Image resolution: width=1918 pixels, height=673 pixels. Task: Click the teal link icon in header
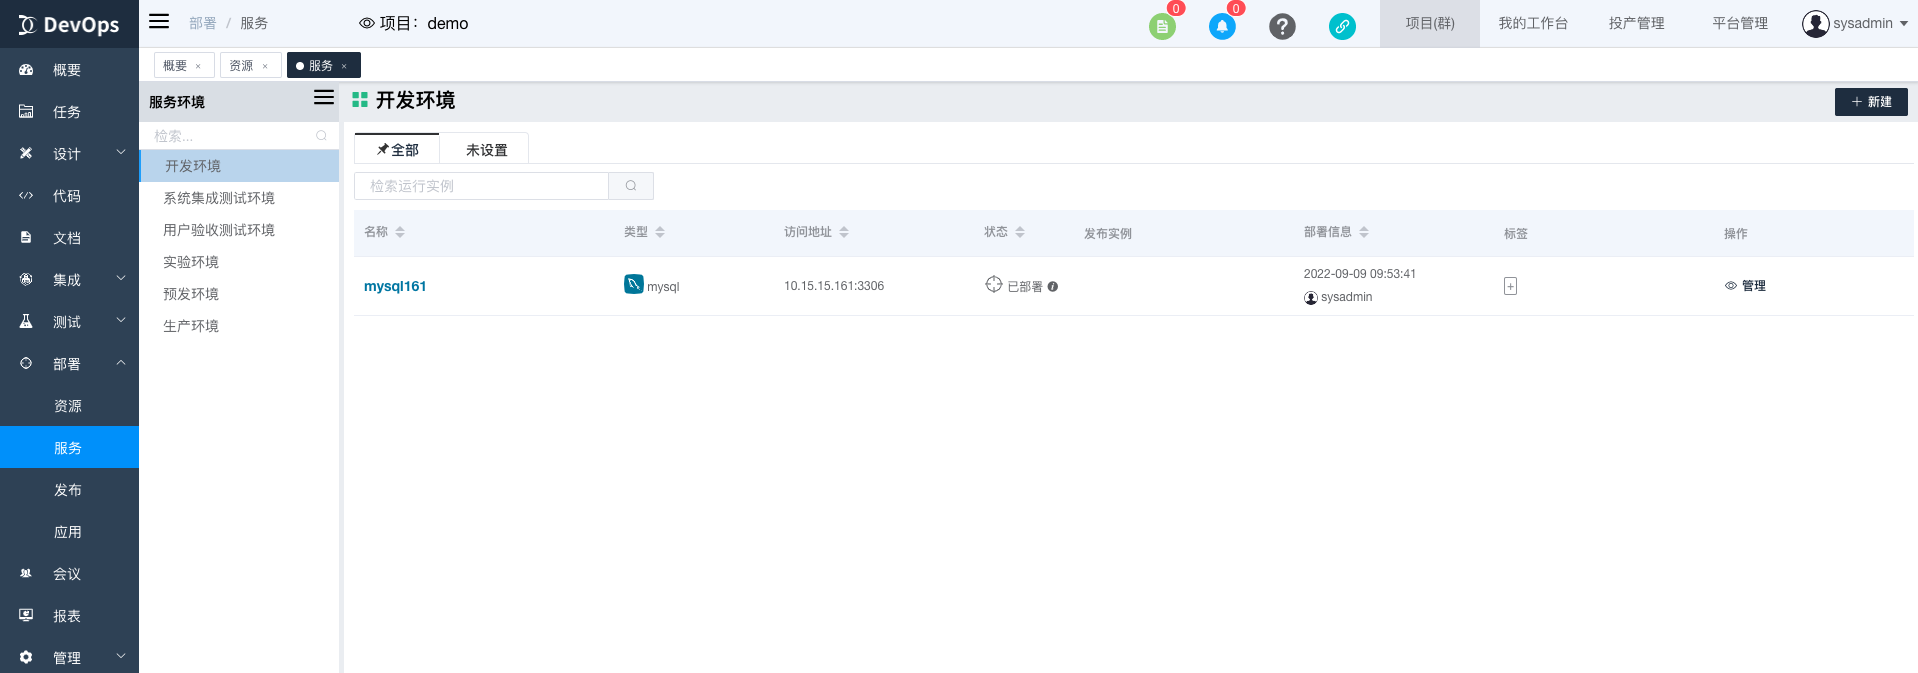point(1342,27)
